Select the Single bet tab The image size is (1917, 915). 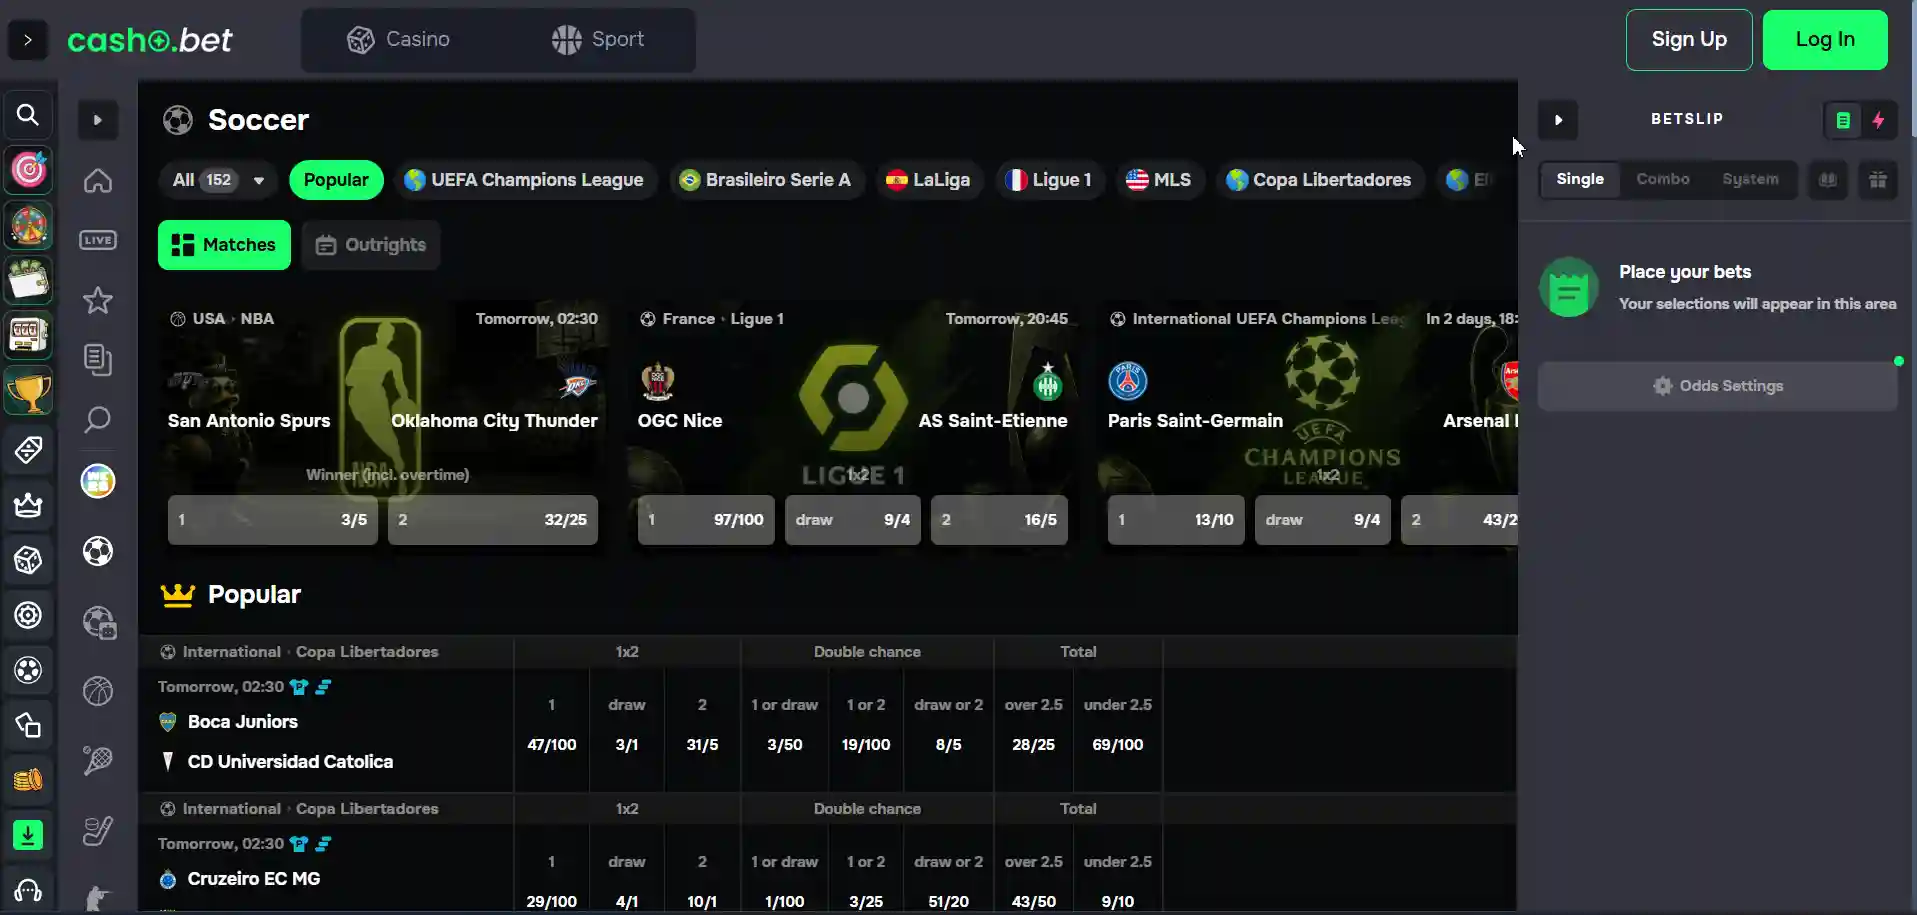pos(1580,179)
